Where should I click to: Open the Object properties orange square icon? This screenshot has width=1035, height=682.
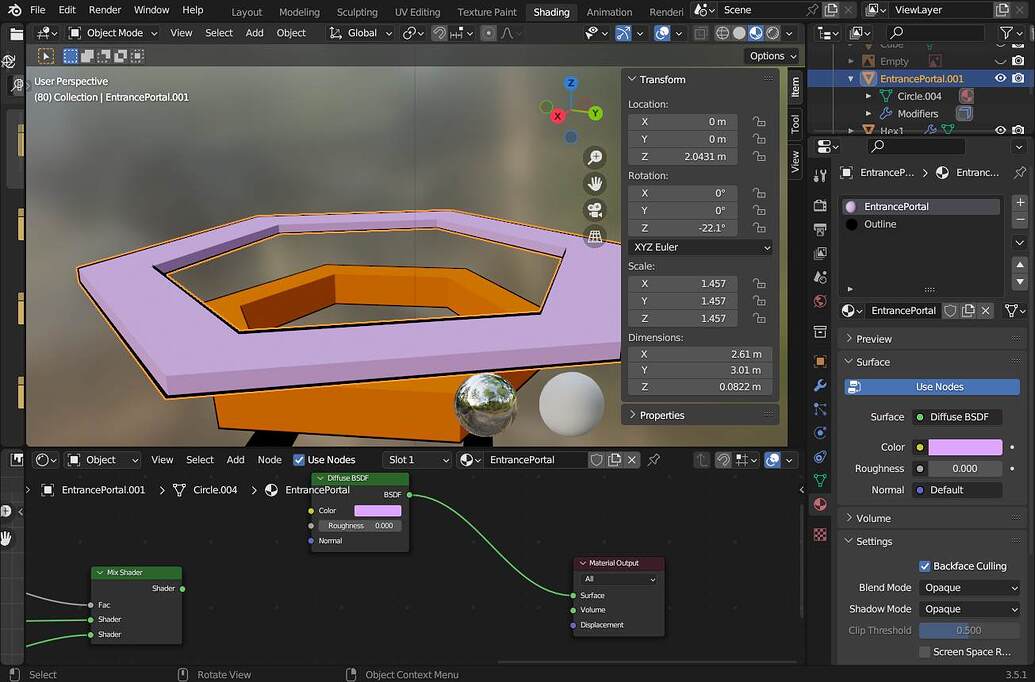click(820, 361)
